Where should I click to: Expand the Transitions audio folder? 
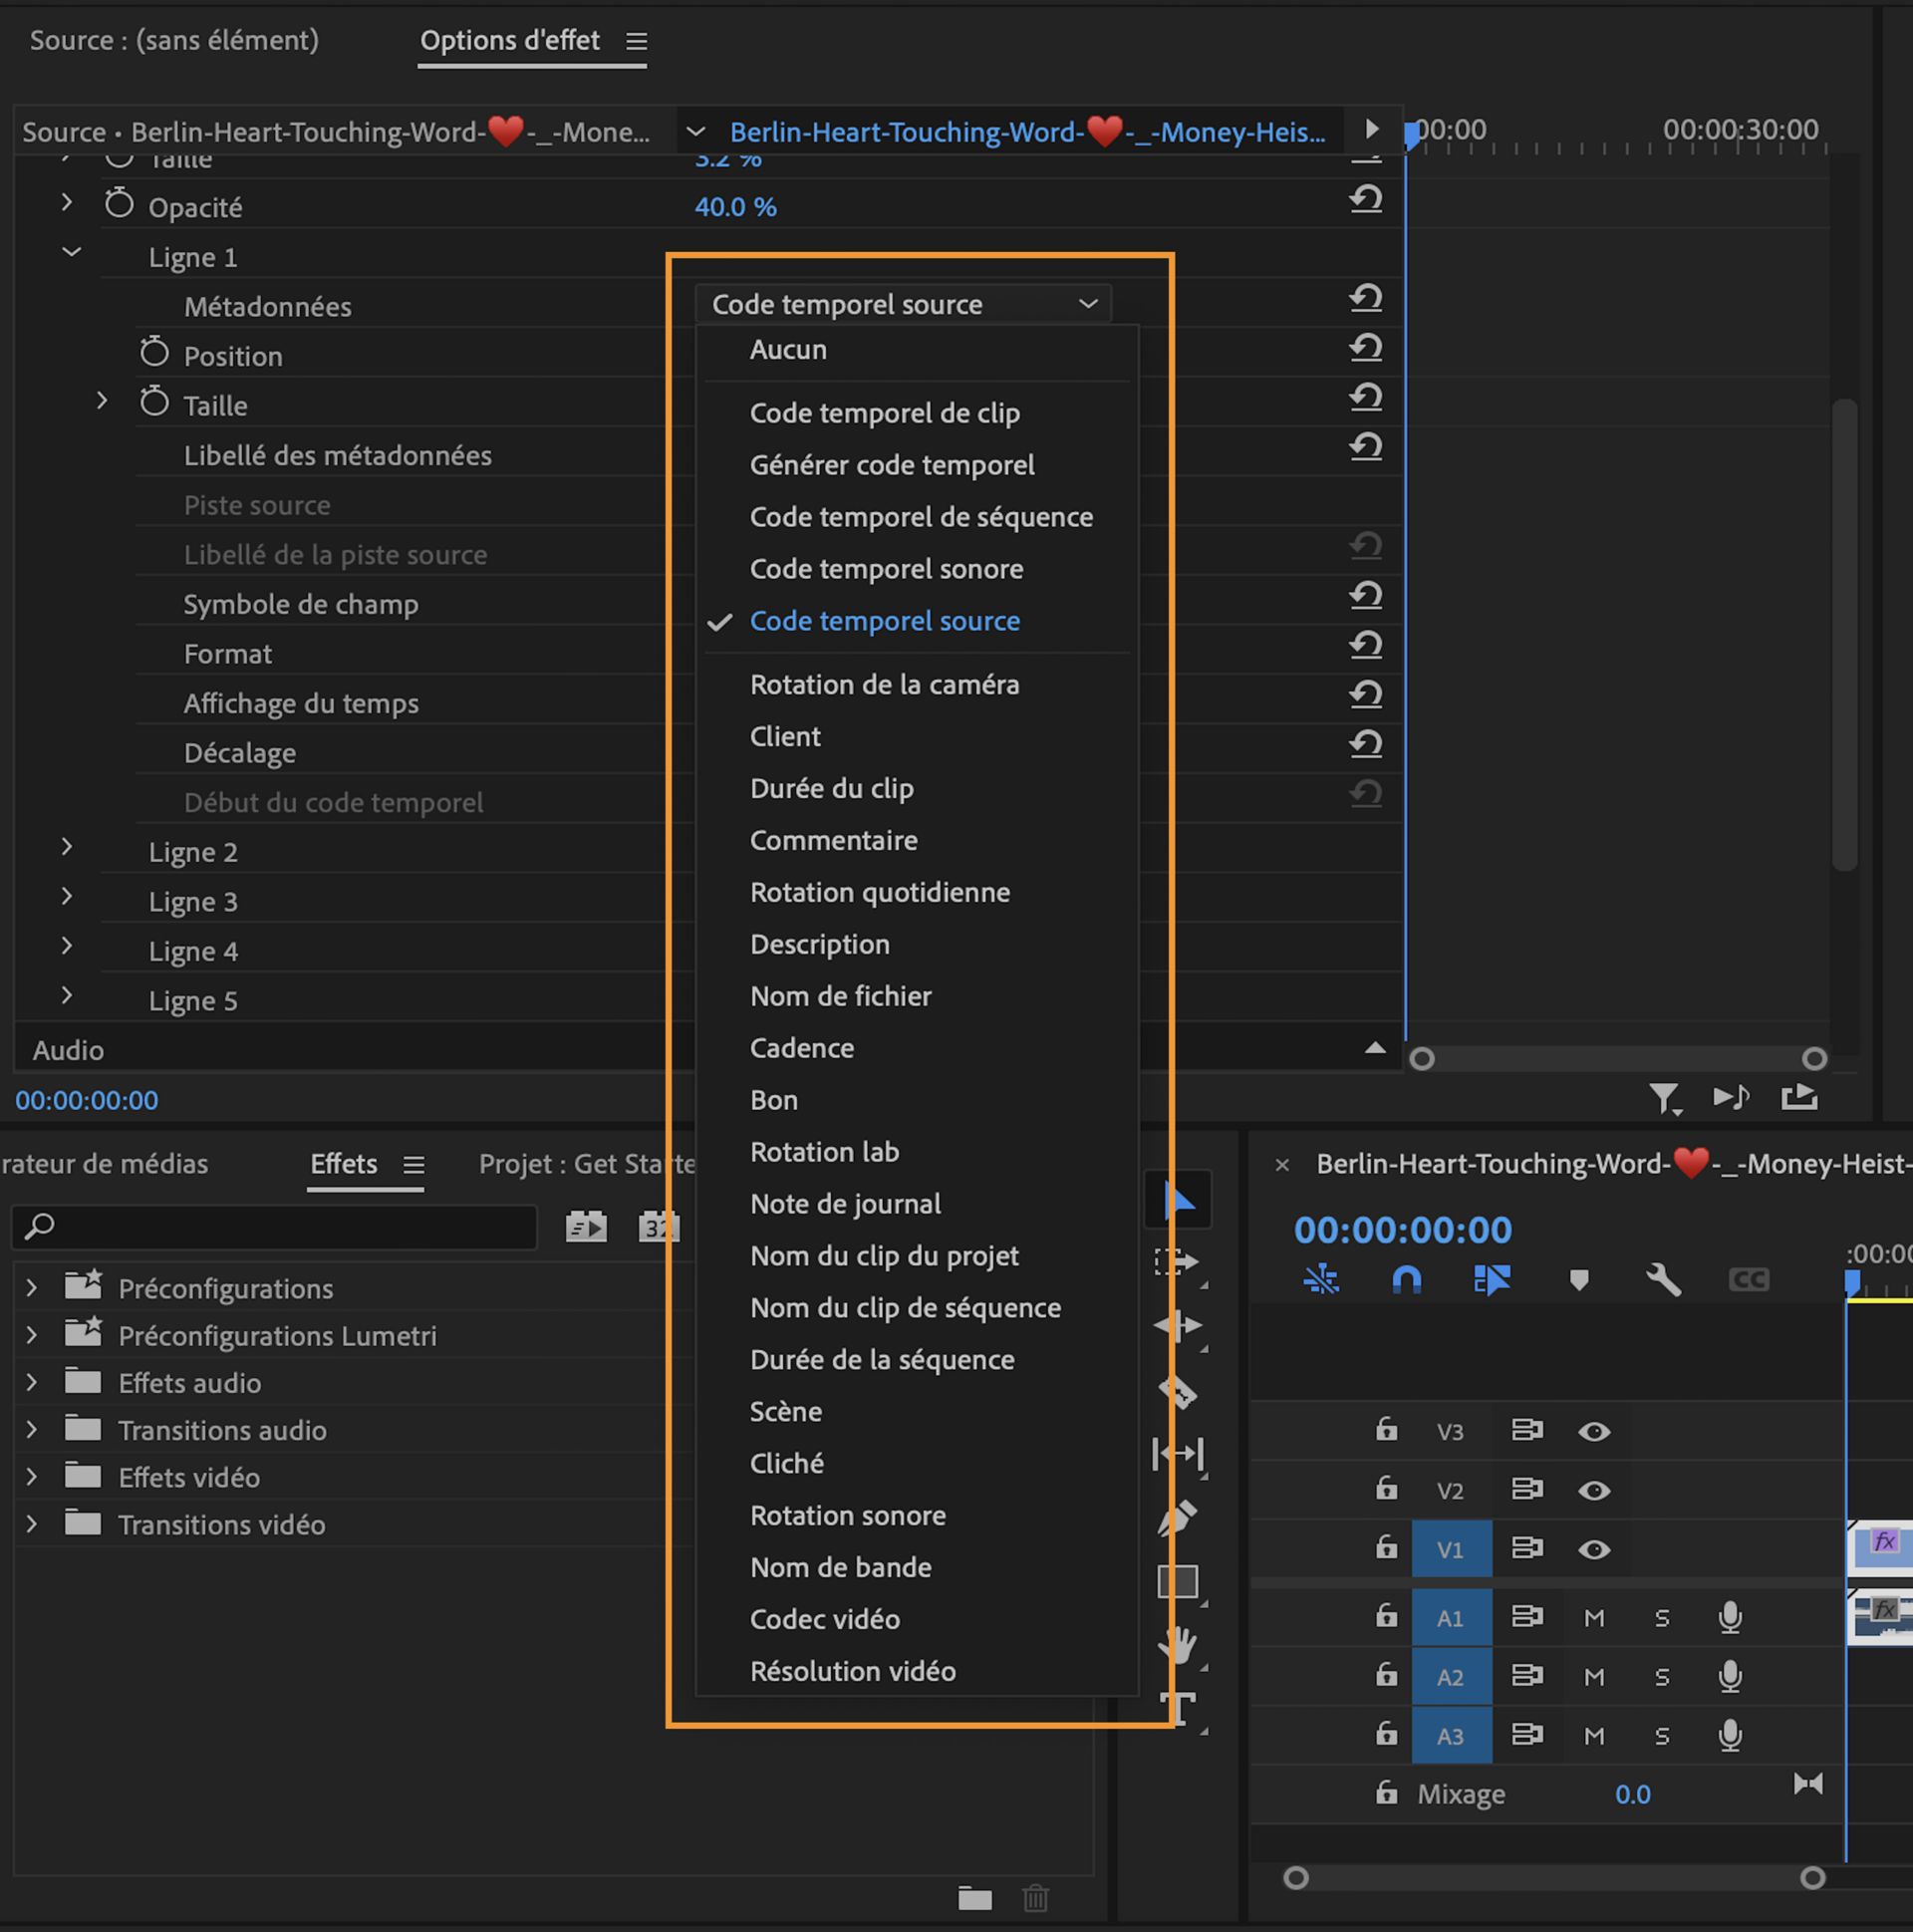[31, 1430]
